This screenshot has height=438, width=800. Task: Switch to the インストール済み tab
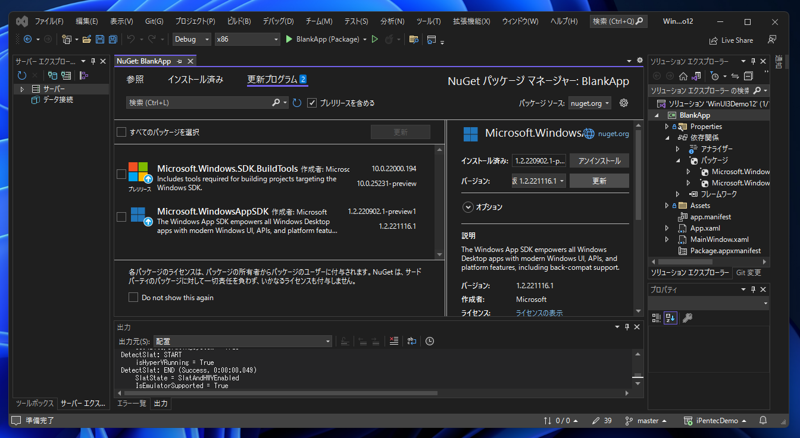(x=195, y=80)
